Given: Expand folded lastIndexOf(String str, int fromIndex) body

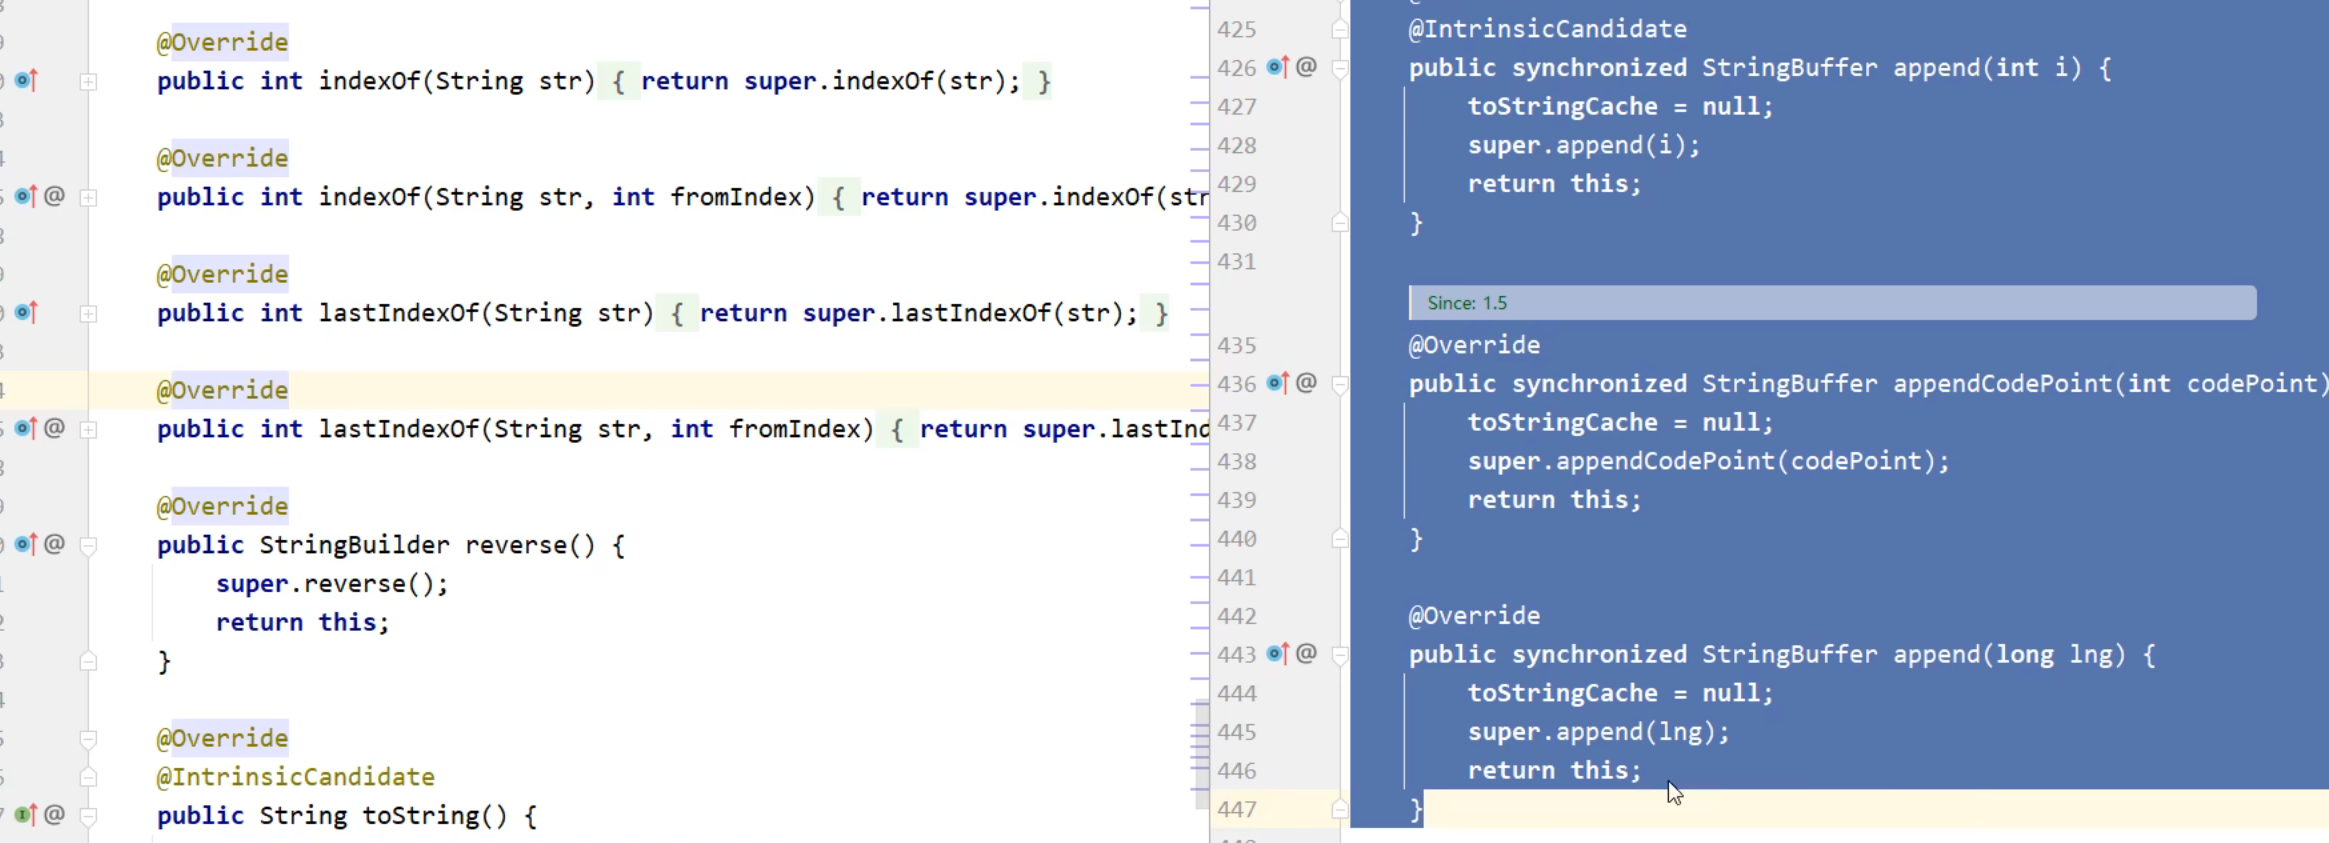Looking at the screenshot, I should coord(88,429).
